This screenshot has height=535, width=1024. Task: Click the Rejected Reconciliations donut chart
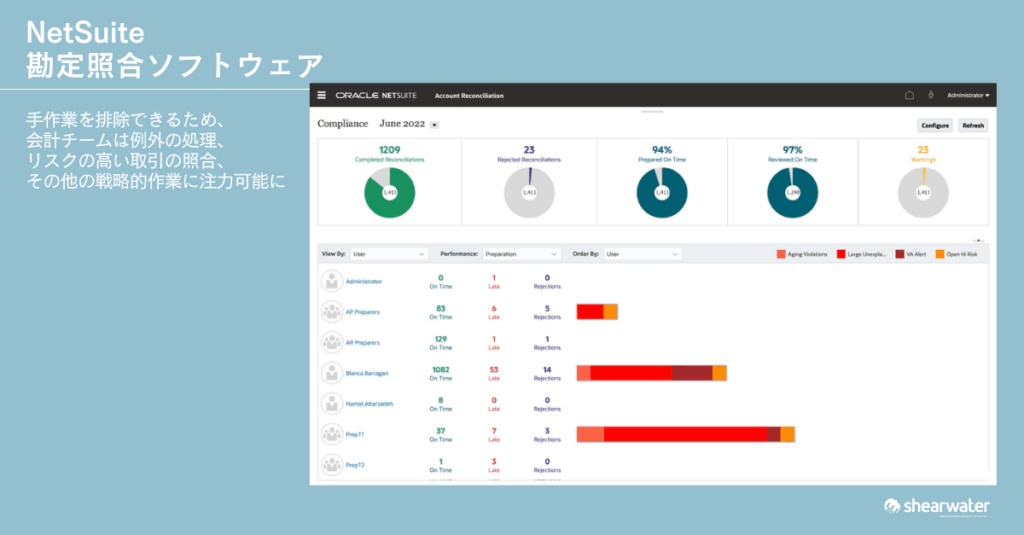[x=529, y=193]
